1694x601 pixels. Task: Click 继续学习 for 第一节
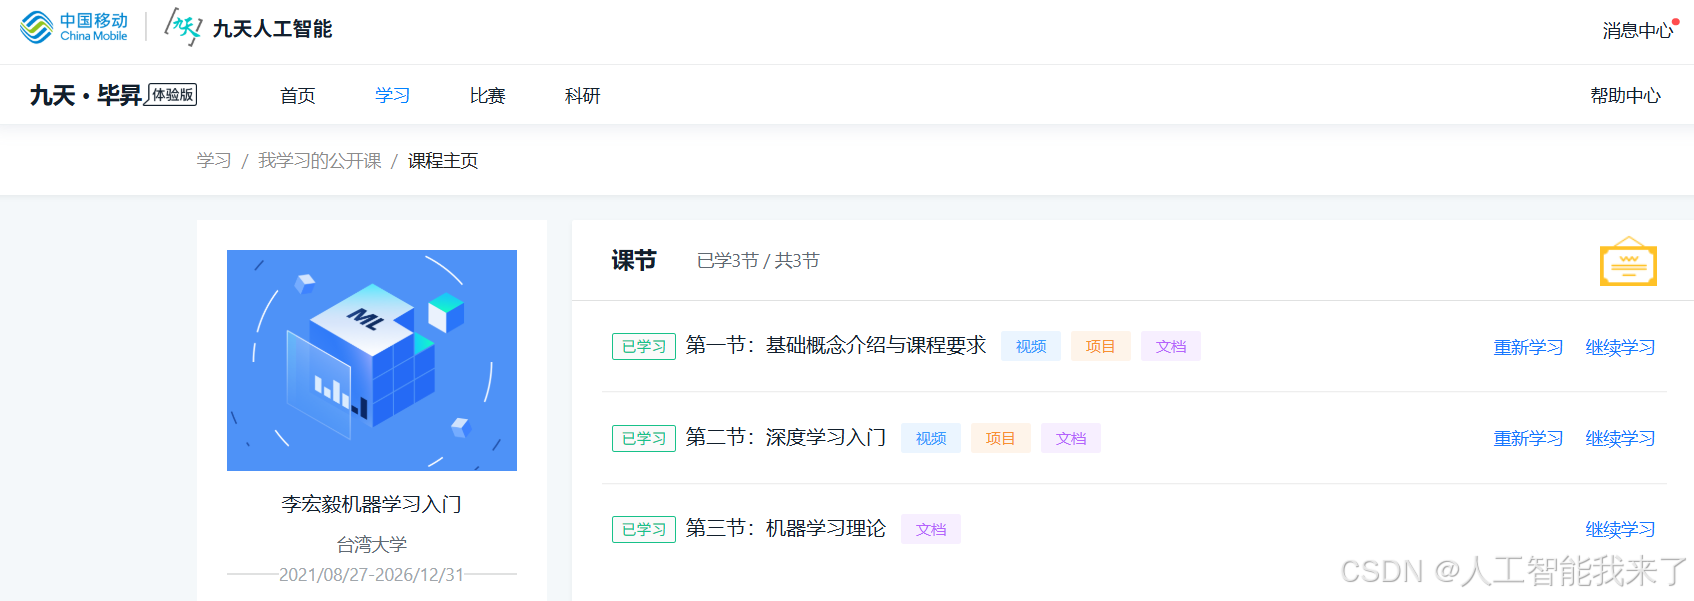click(x=1620, y=347)
